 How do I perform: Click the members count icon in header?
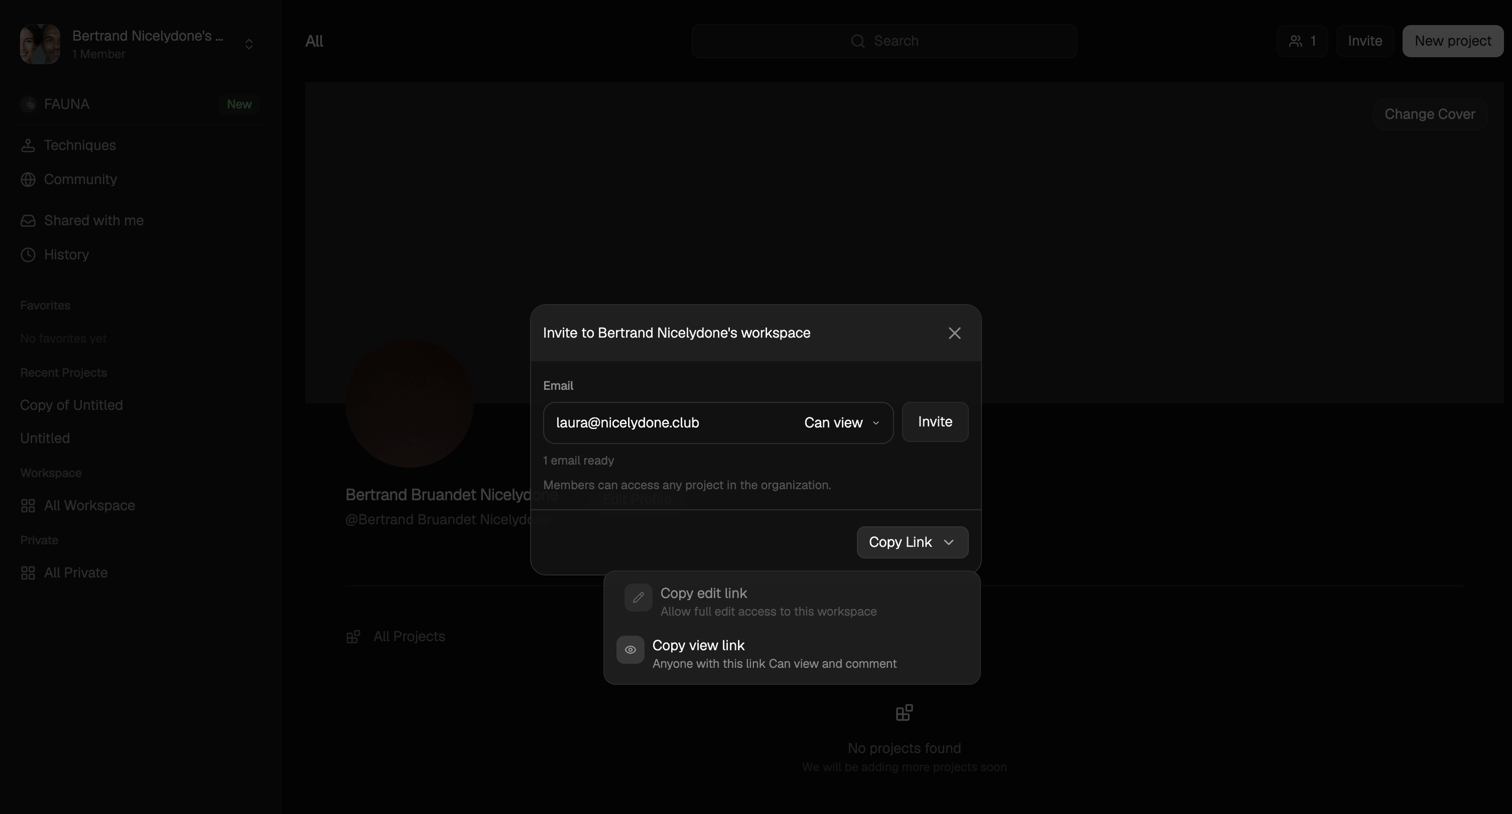click(1295, 41)
